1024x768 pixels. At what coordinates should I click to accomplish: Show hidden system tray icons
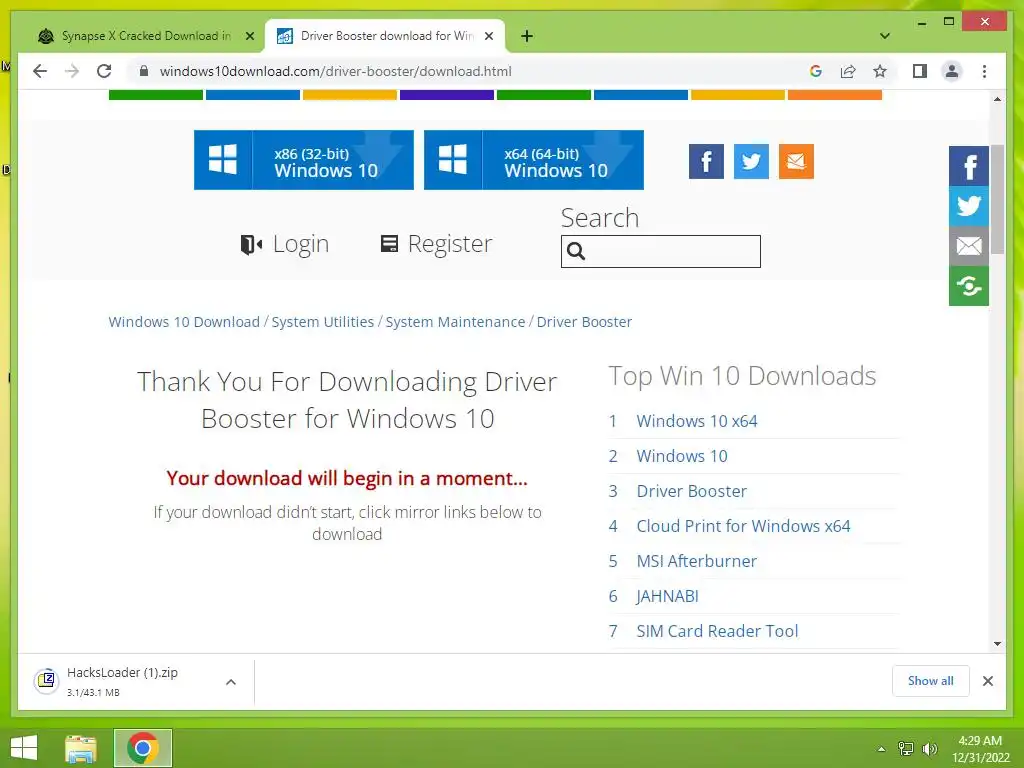pos(881,749)
